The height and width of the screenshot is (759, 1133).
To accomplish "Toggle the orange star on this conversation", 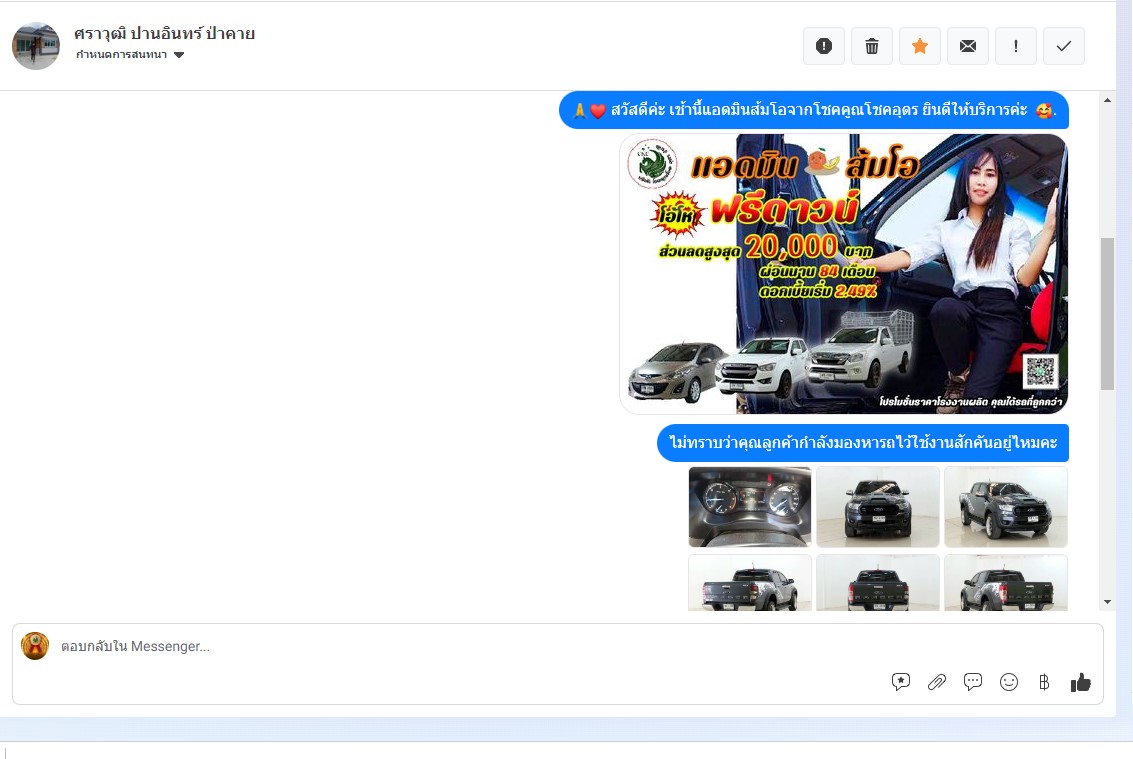I will [920, 46].
